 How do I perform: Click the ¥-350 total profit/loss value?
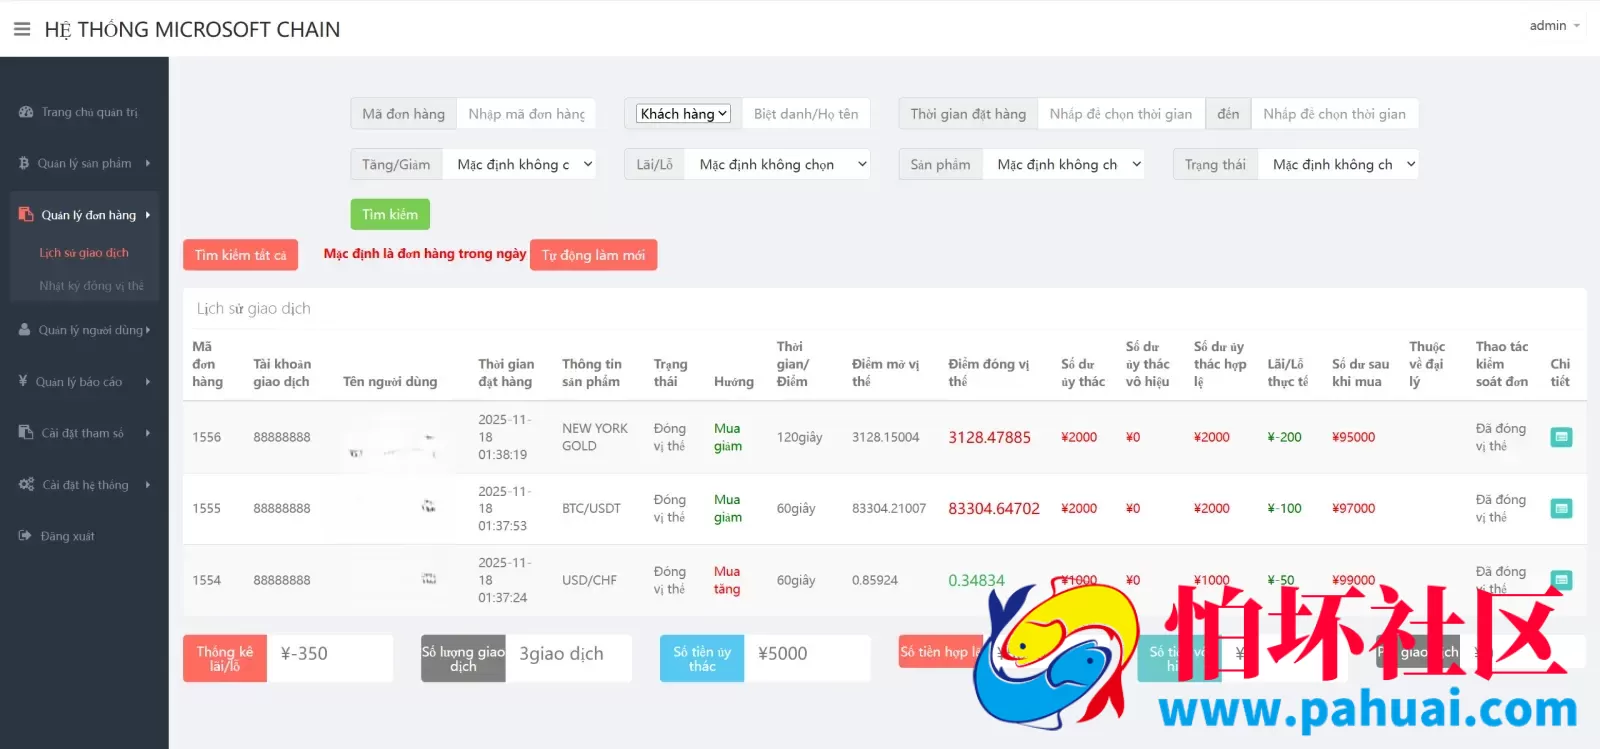304,653
